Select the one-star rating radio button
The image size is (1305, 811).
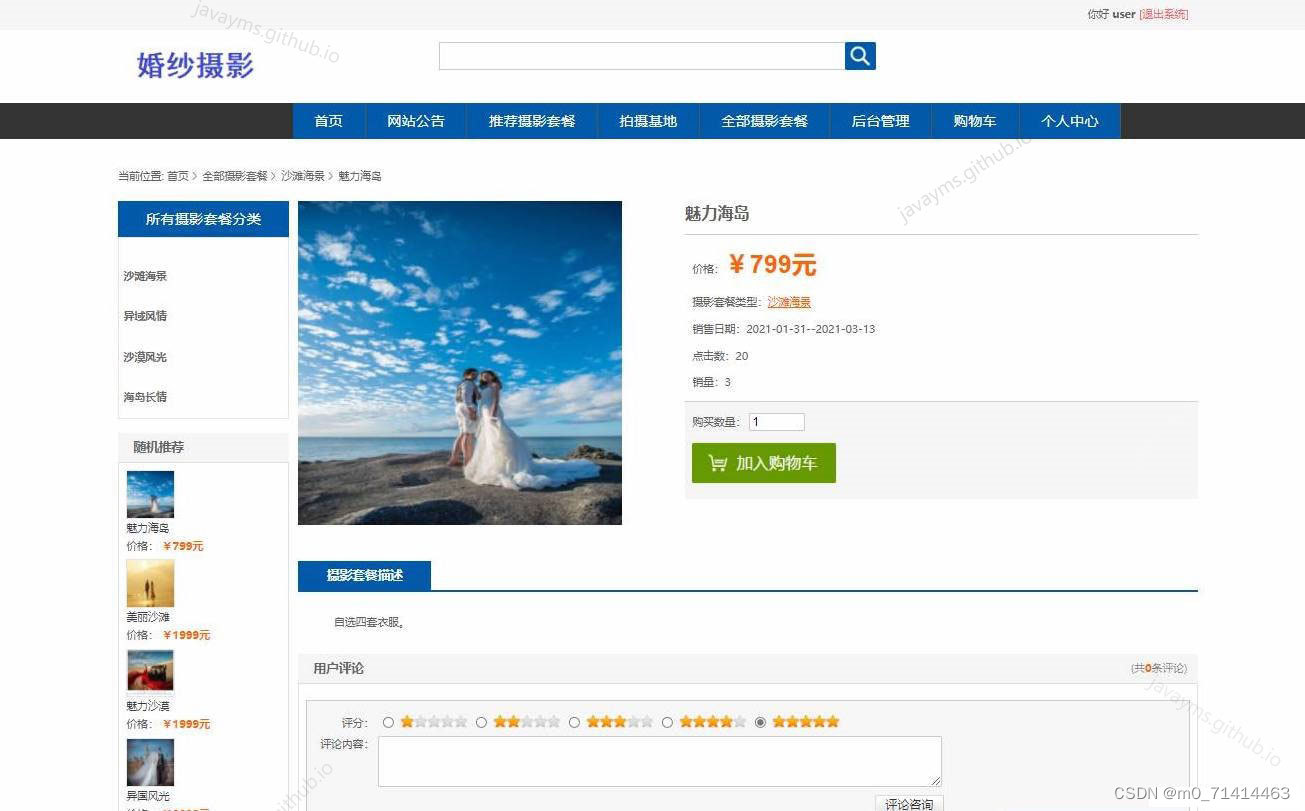pyautogui.click(x=388, y=722)
